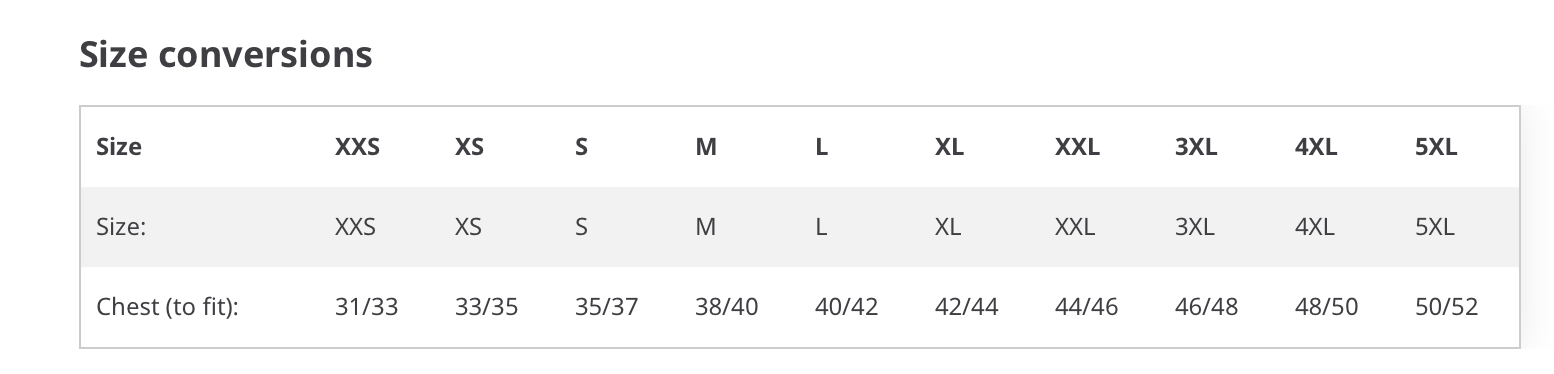The image size is (1554, 374).
Task: Select the 3XL column header
Action: 1196,147
